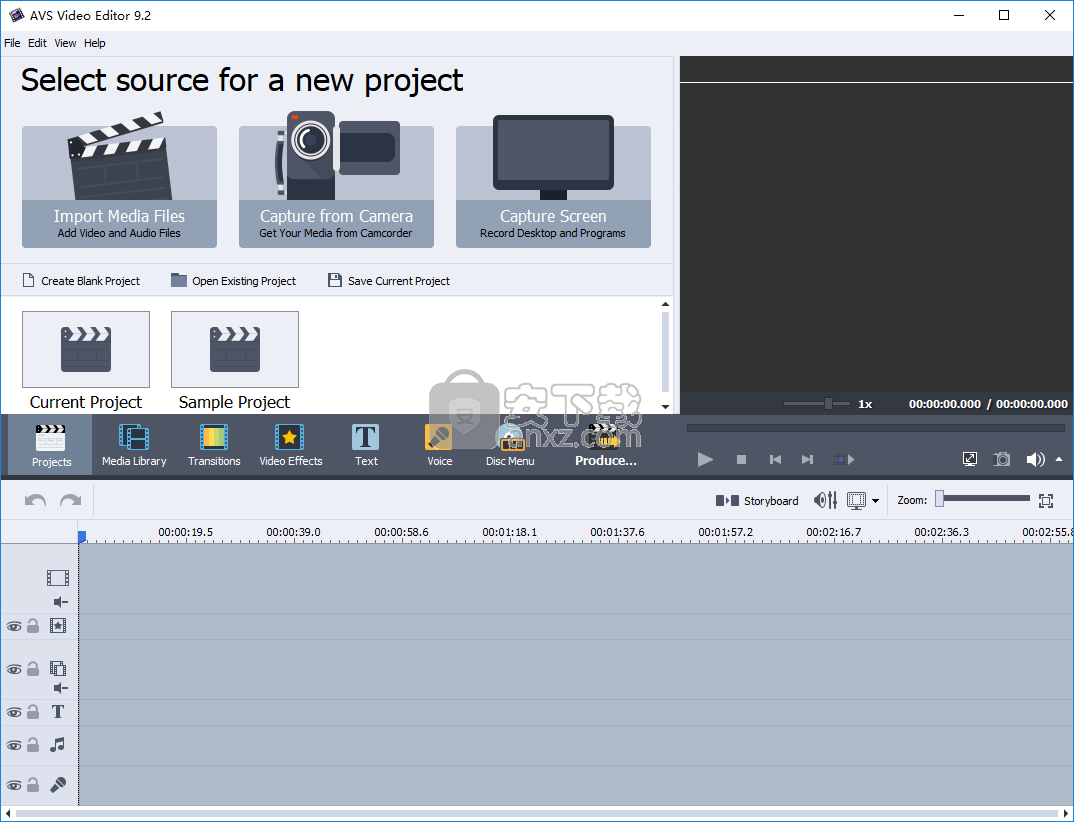Click the video overlay track icon
Viewport: 1074px width, 822px height.
point(58,669)
